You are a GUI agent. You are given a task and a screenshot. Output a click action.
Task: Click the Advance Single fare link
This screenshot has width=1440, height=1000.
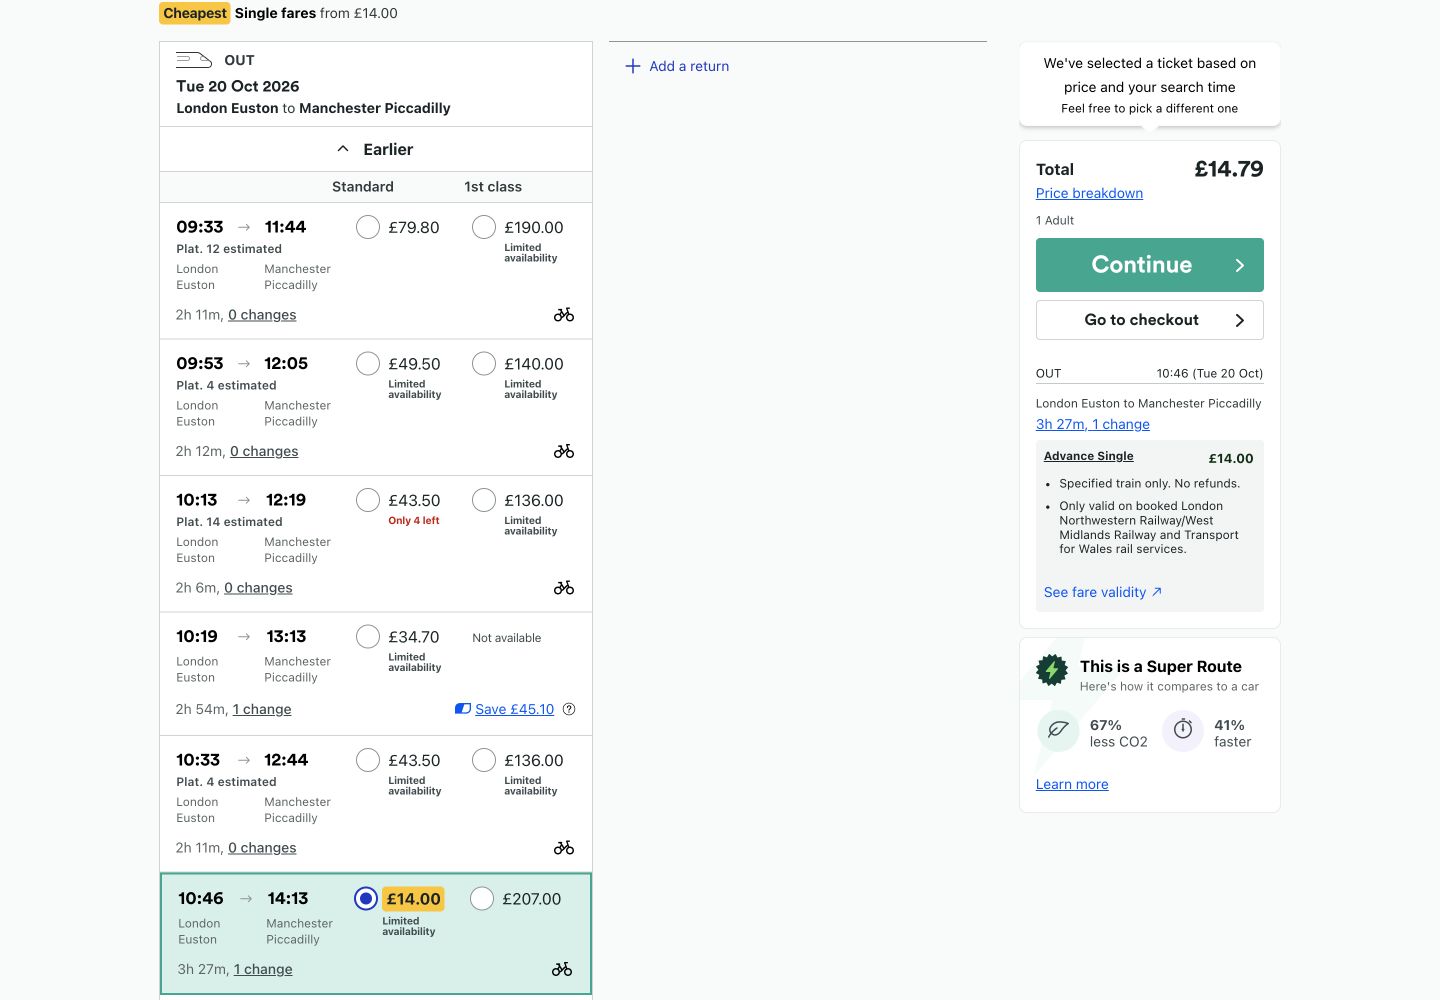1089,456
